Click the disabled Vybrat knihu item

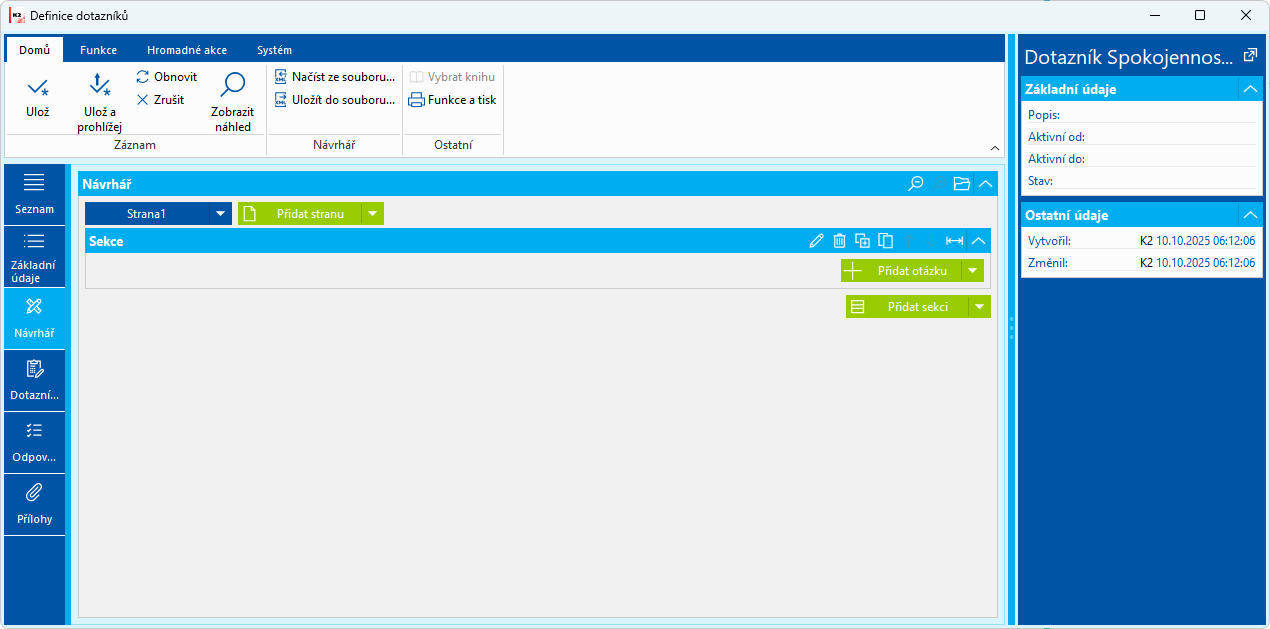(x=452, y=77)
